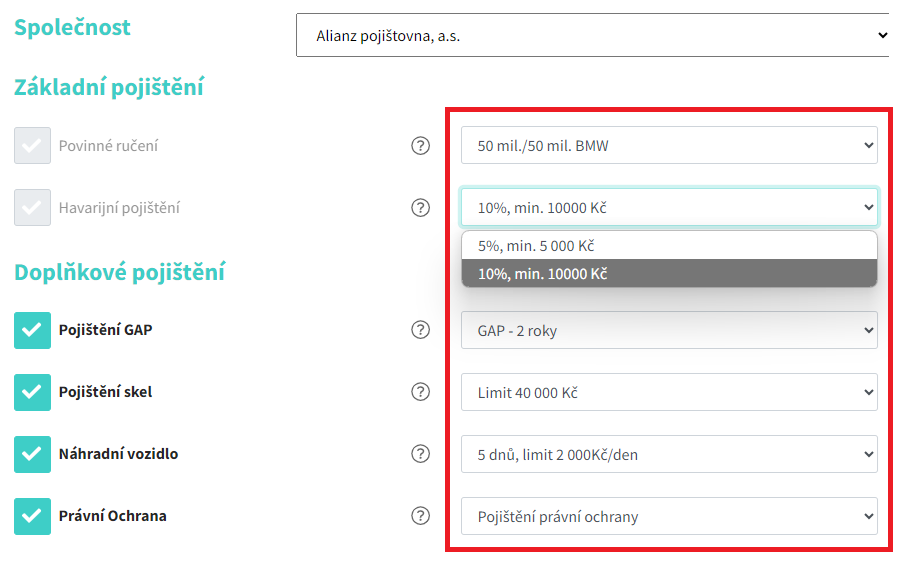Open the 5 dnů, limit 2 000Kč/den dropdown
The height and width of the screenshot is (573, 914).
click(x=668, y=454)
